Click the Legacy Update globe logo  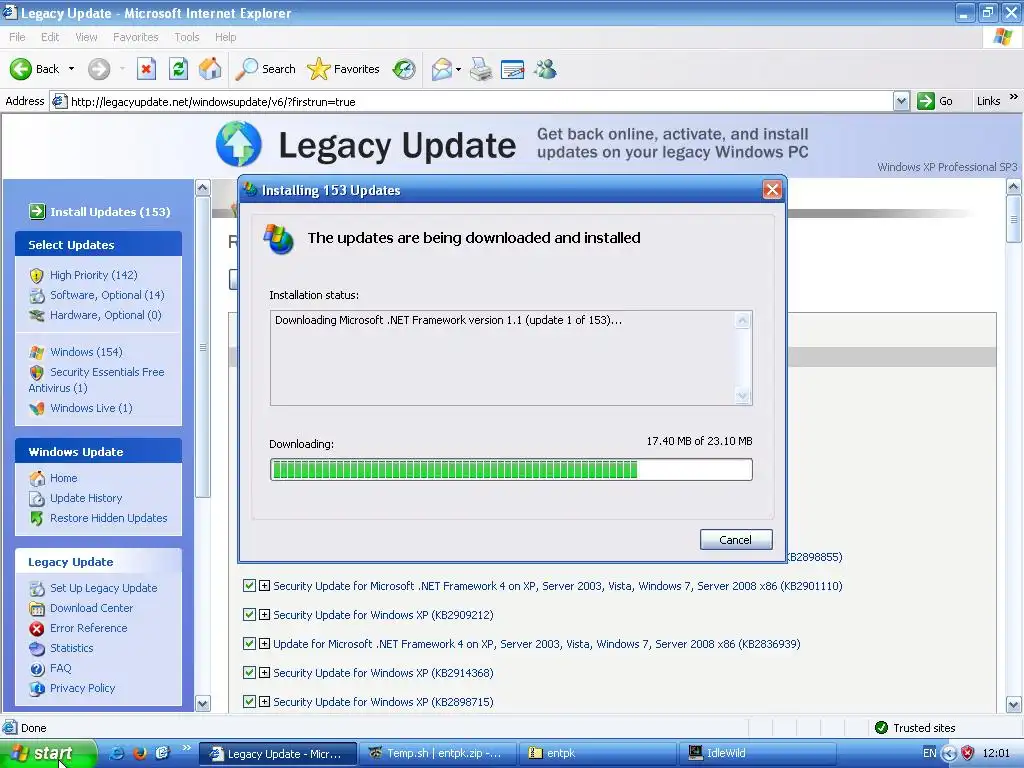pyautogui.click(x=238, y=144)
